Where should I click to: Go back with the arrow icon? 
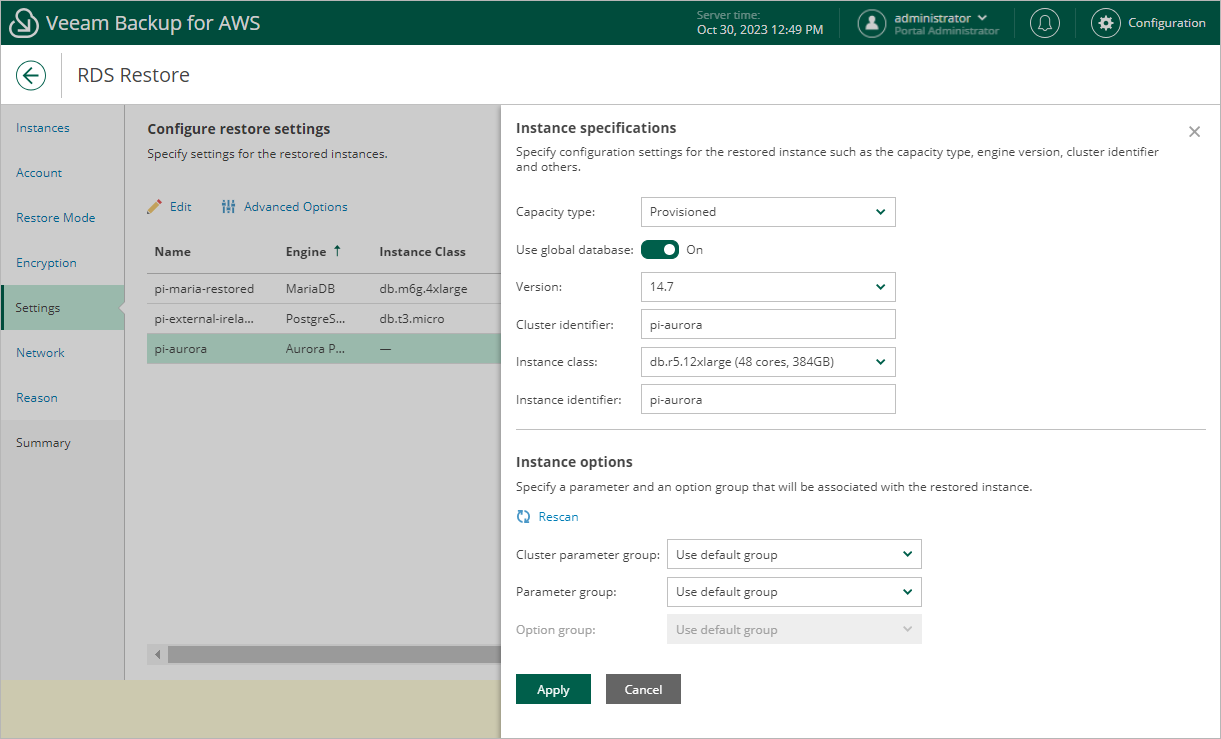click(31, 75)
